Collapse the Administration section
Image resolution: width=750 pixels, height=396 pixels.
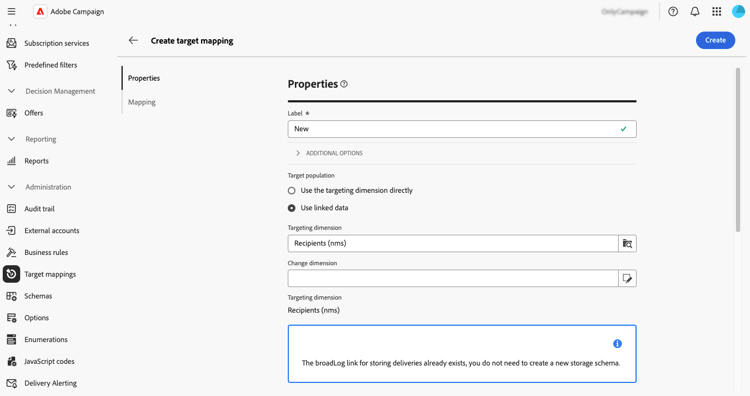point(11,187)
